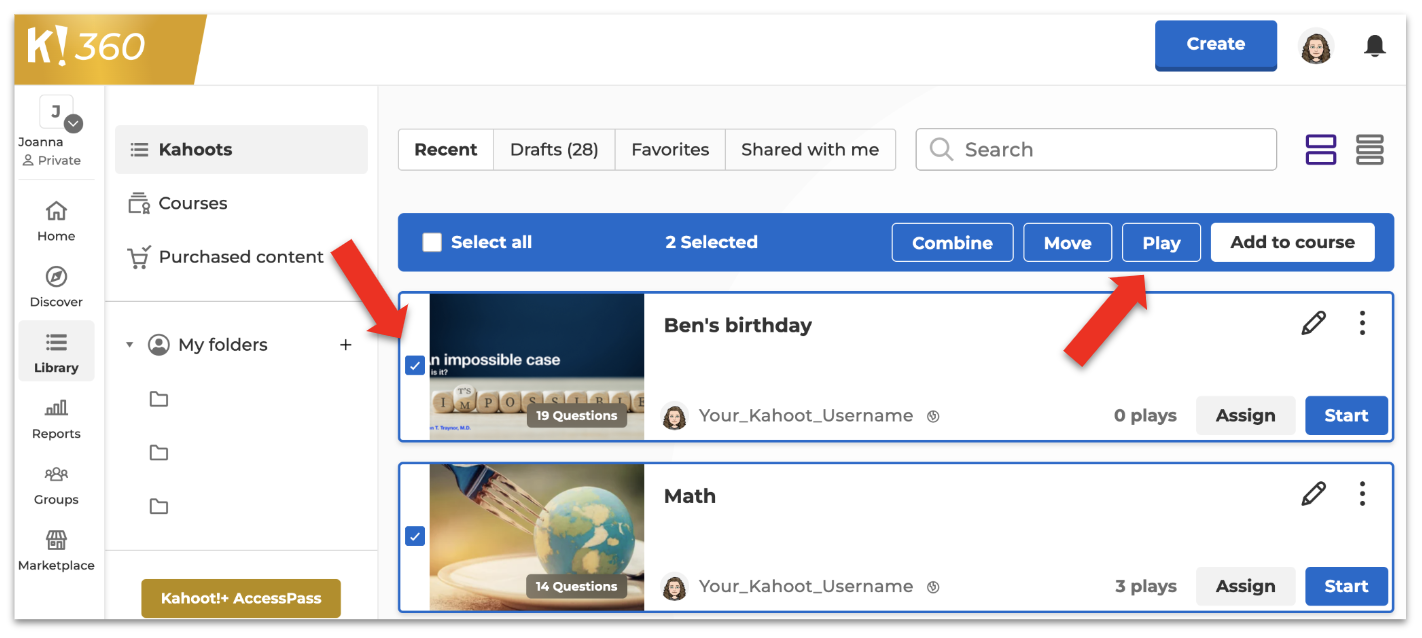Open Marketplace in left sidebar
The image size is (1422, 638).
56,551
